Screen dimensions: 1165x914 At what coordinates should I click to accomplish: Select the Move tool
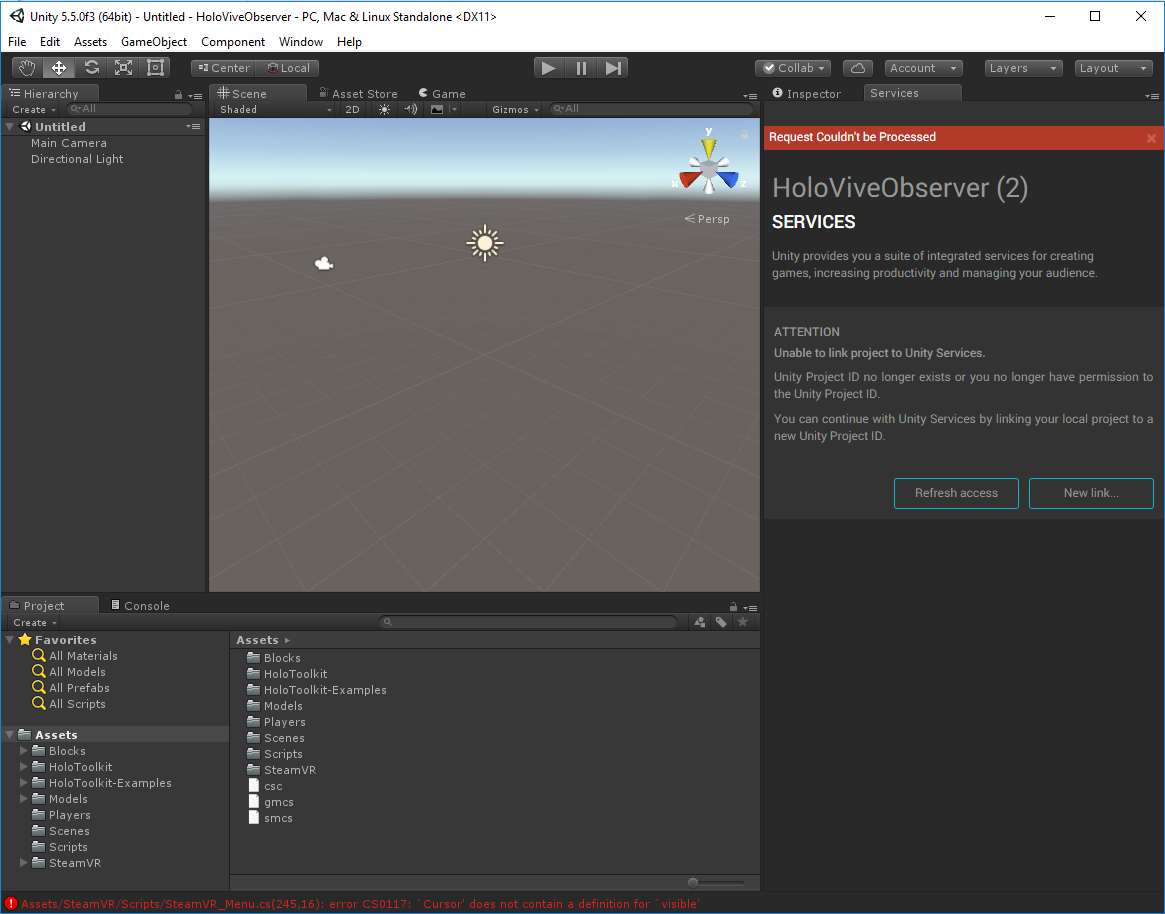[x=59, y=68]
